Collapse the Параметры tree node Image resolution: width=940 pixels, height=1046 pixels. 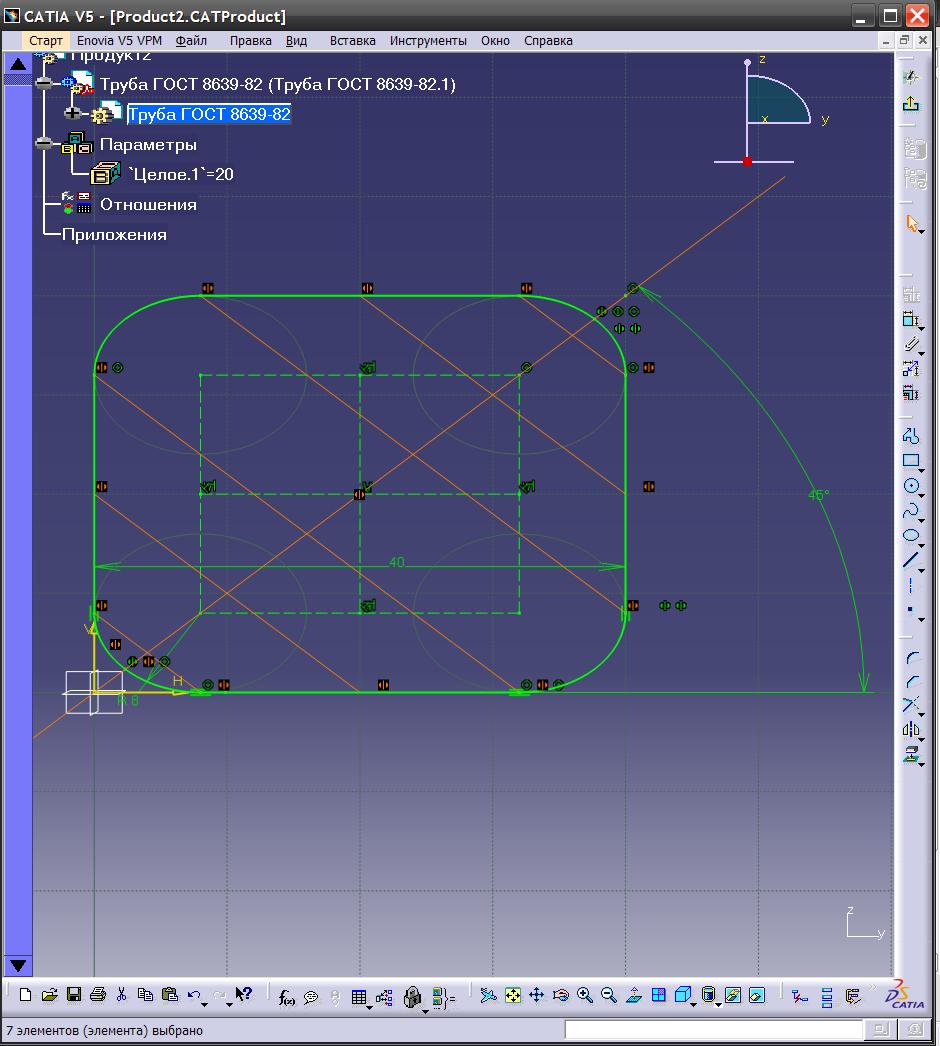coord(44,143)
